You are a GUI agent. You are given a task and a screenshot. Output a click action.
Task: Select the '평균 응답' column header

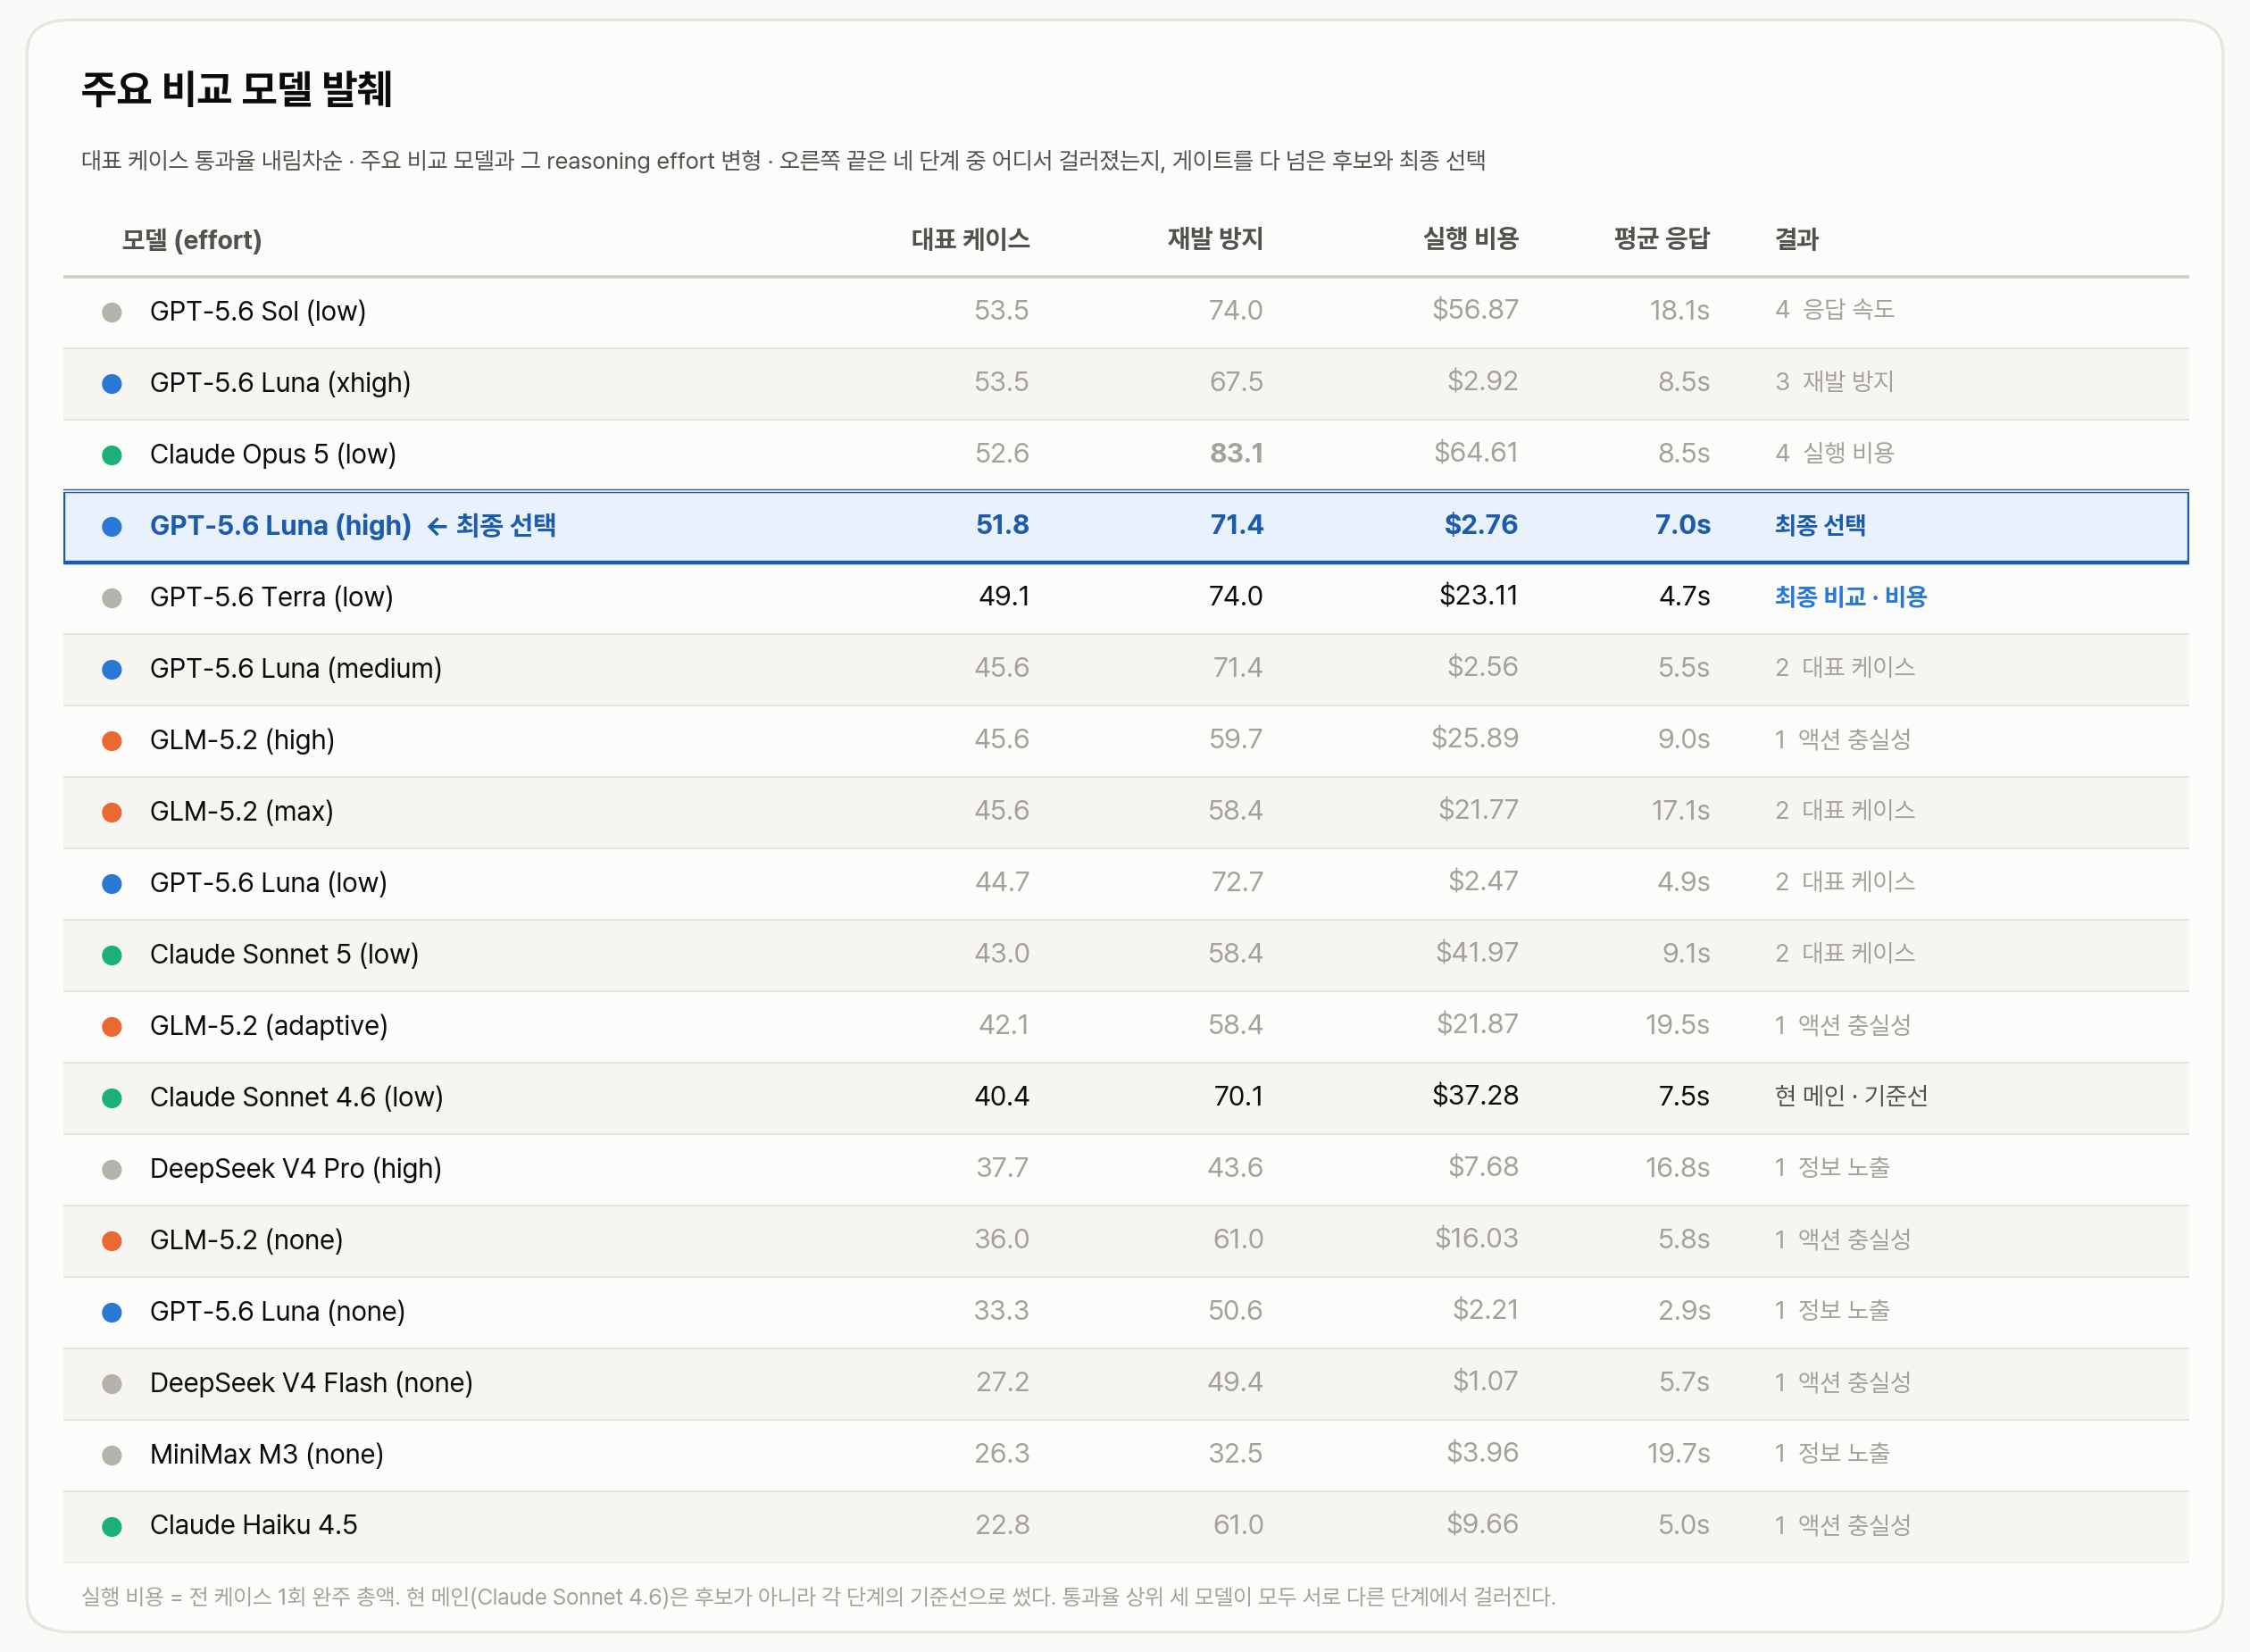point(1661,239)
